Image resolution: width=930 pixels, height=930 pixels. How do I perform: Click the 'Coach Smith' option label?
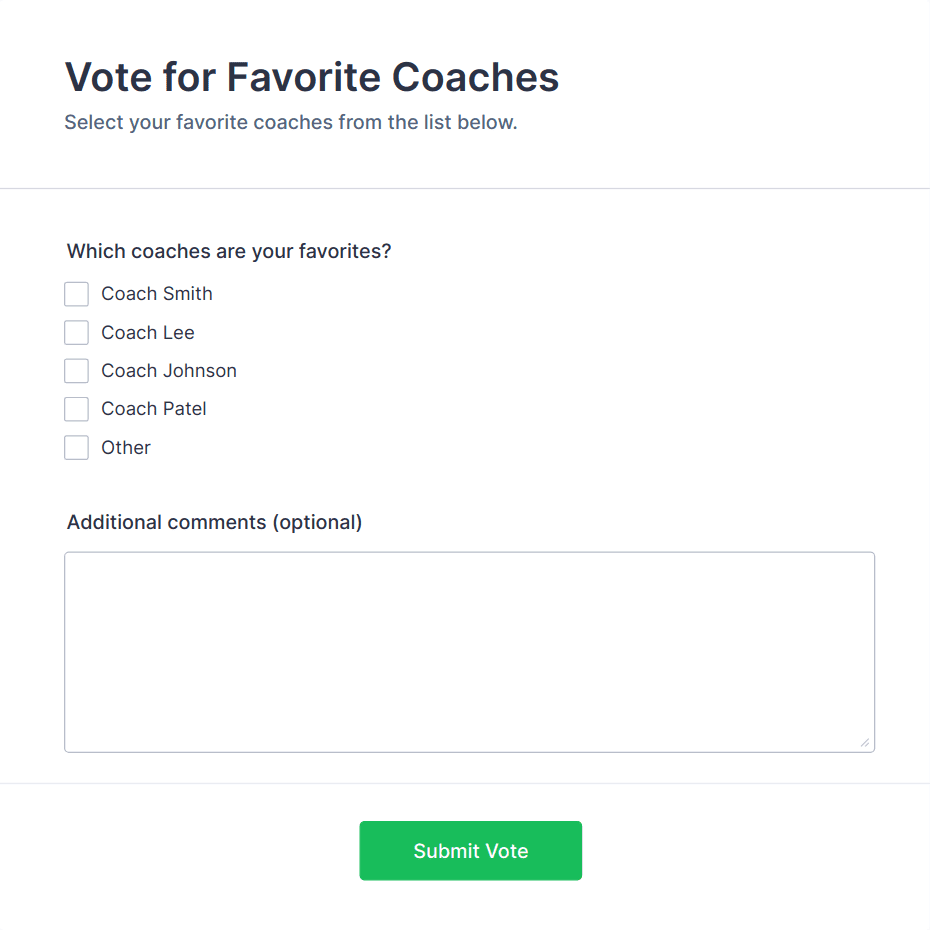(157, 294)
